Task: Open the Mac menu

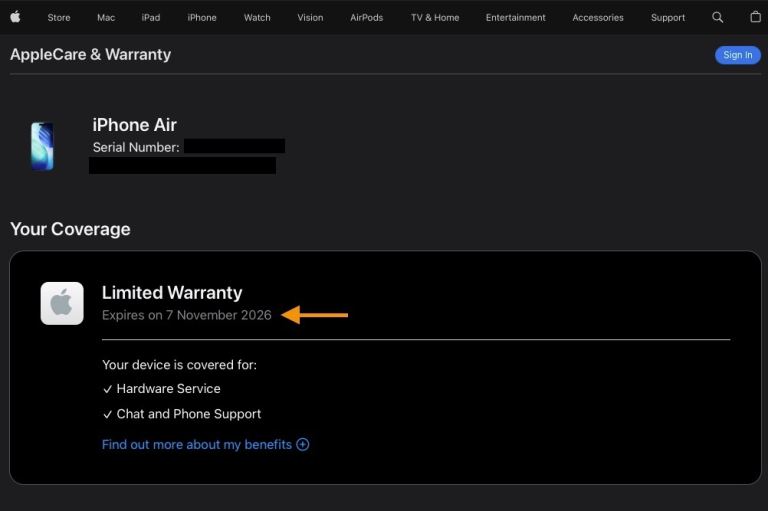Action: click(x=106, y=18)
